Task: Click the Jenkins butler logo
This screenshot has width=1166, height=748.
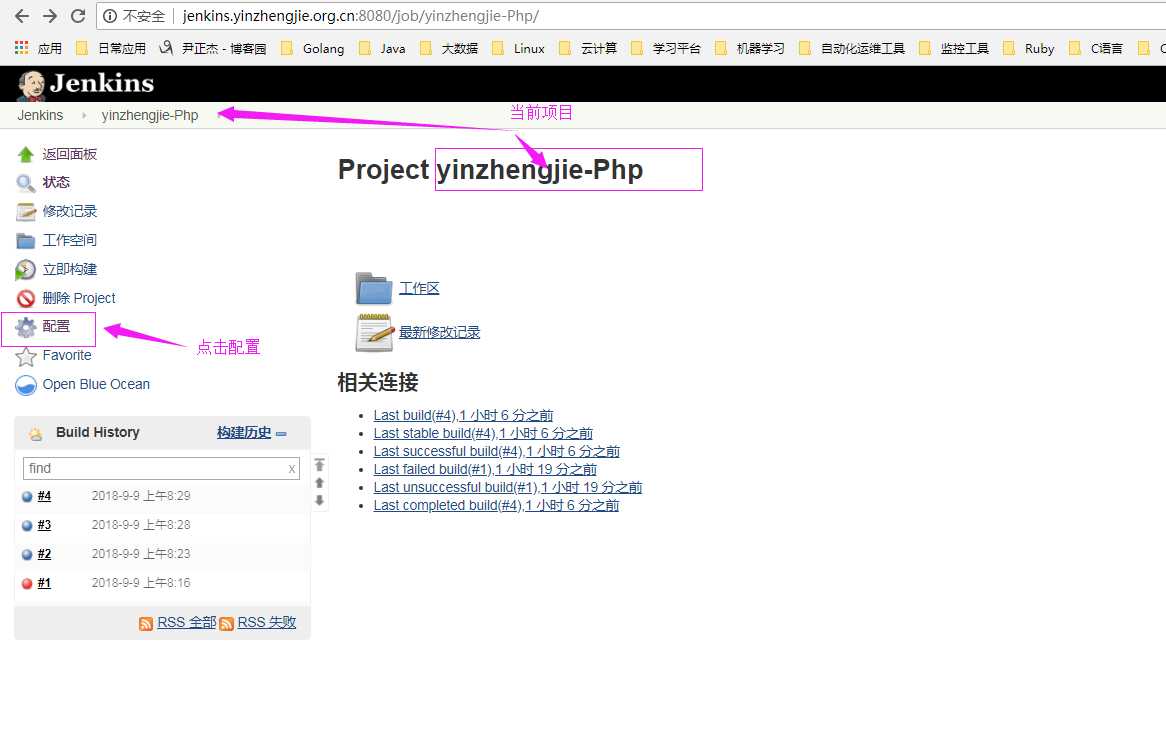Action: click(x=31, y=86)
